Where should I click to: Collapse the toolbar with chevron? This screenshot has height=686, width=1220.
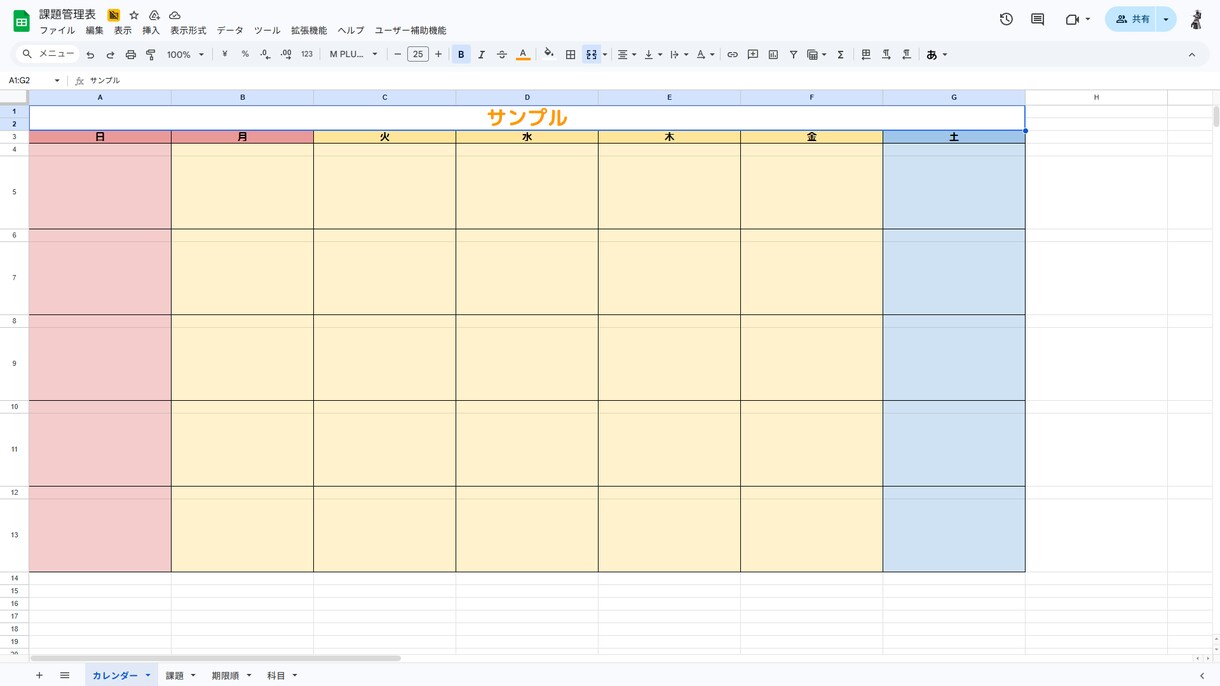point(1192,55)
